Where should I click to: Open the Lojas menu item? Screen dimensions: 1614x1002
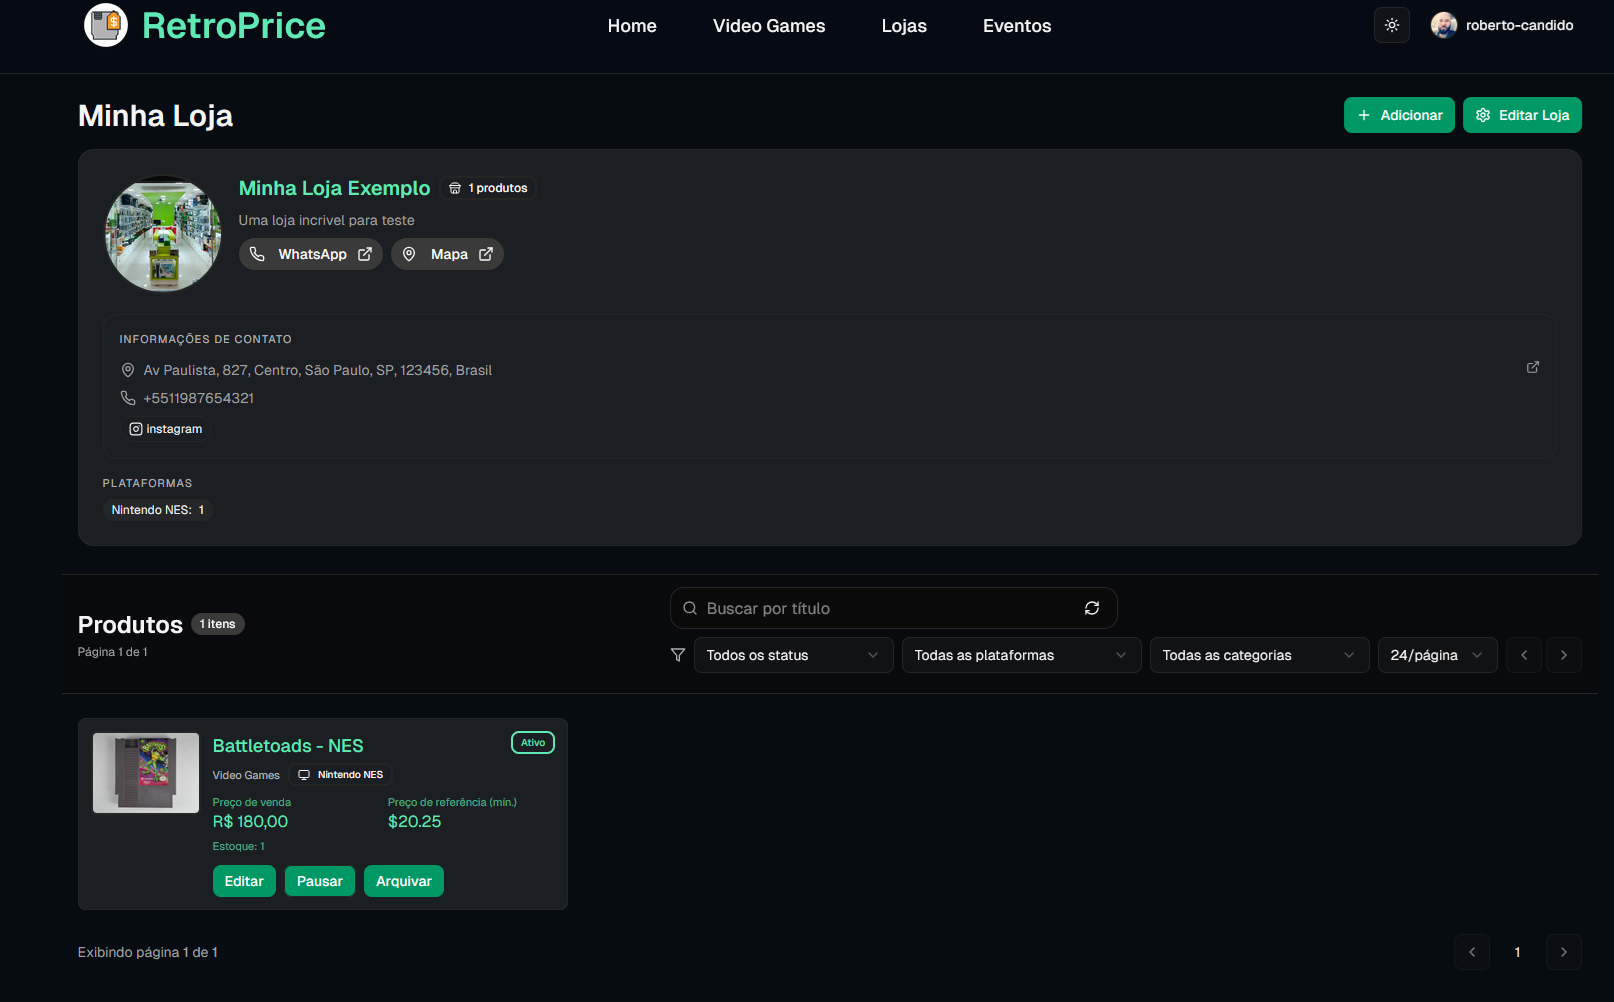[x=903, y=26]
